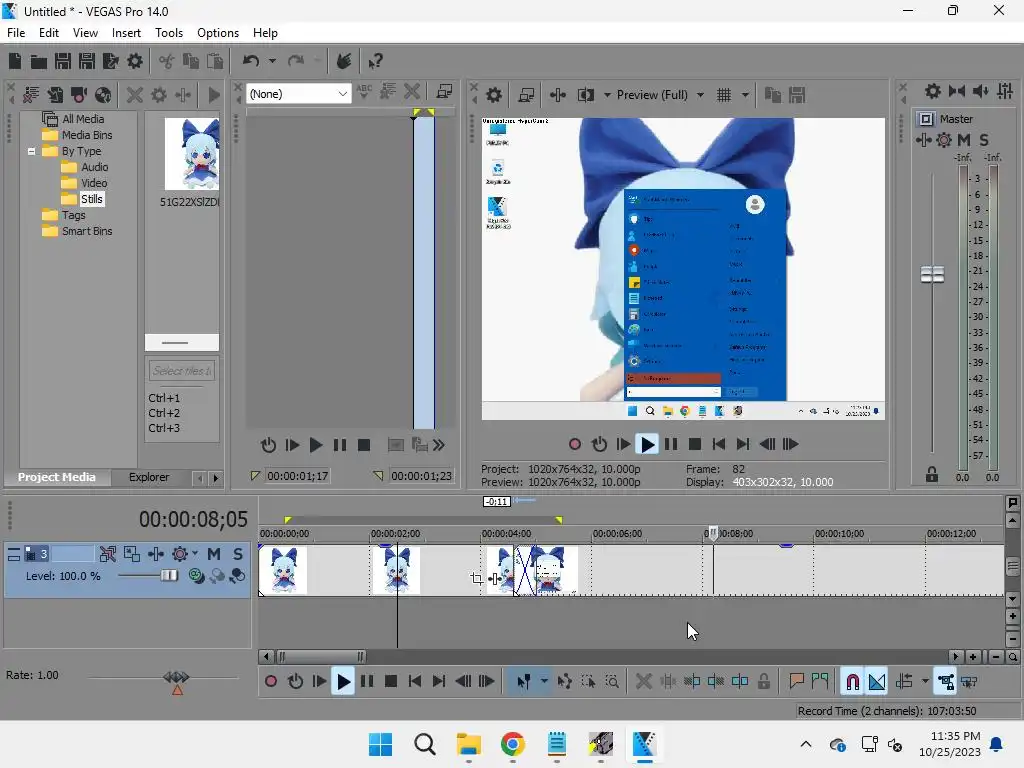Open the File menu

click(x=16, y=33)
